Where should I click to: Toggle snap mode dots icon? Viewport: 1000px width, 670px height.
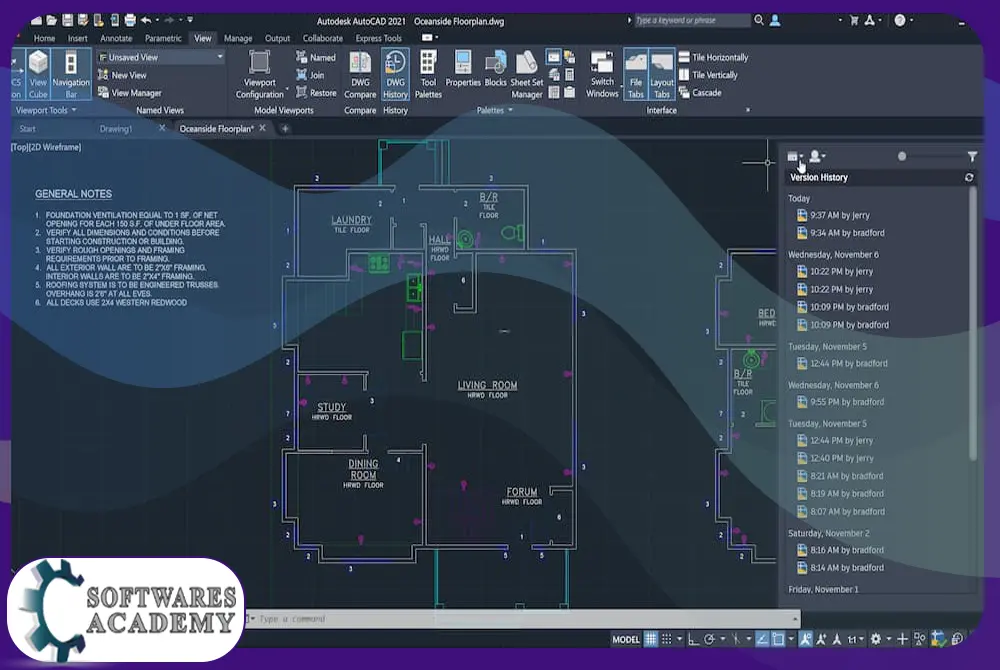[x=666, y=639]
